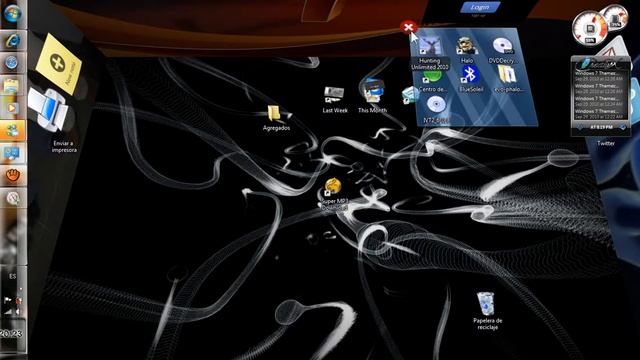Screen dimensions: 640x360
Task: Open Windows Media Player taskbar icon
Action: 12,108
